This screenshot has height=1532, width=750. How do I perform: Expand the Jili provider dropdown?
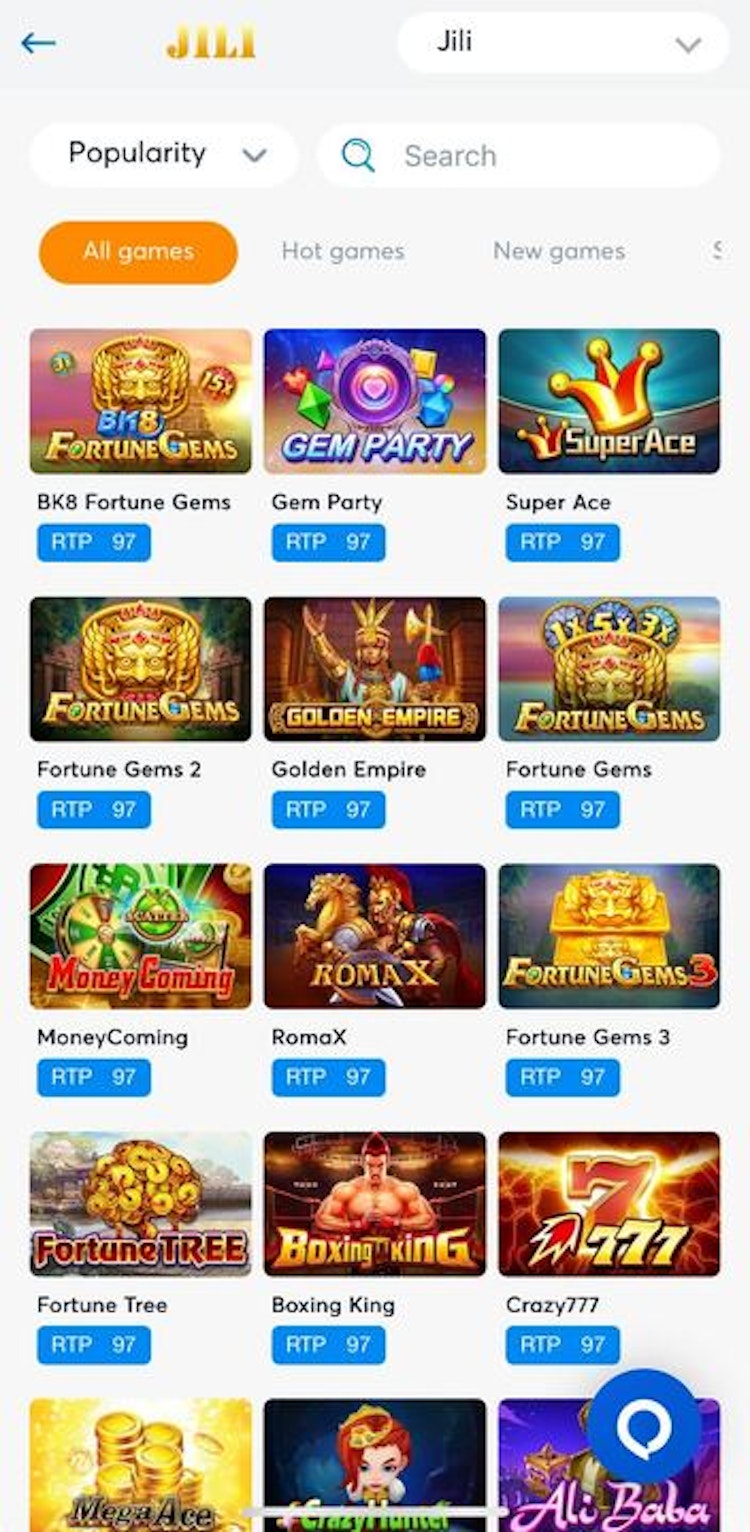click(x=564, y=43)
